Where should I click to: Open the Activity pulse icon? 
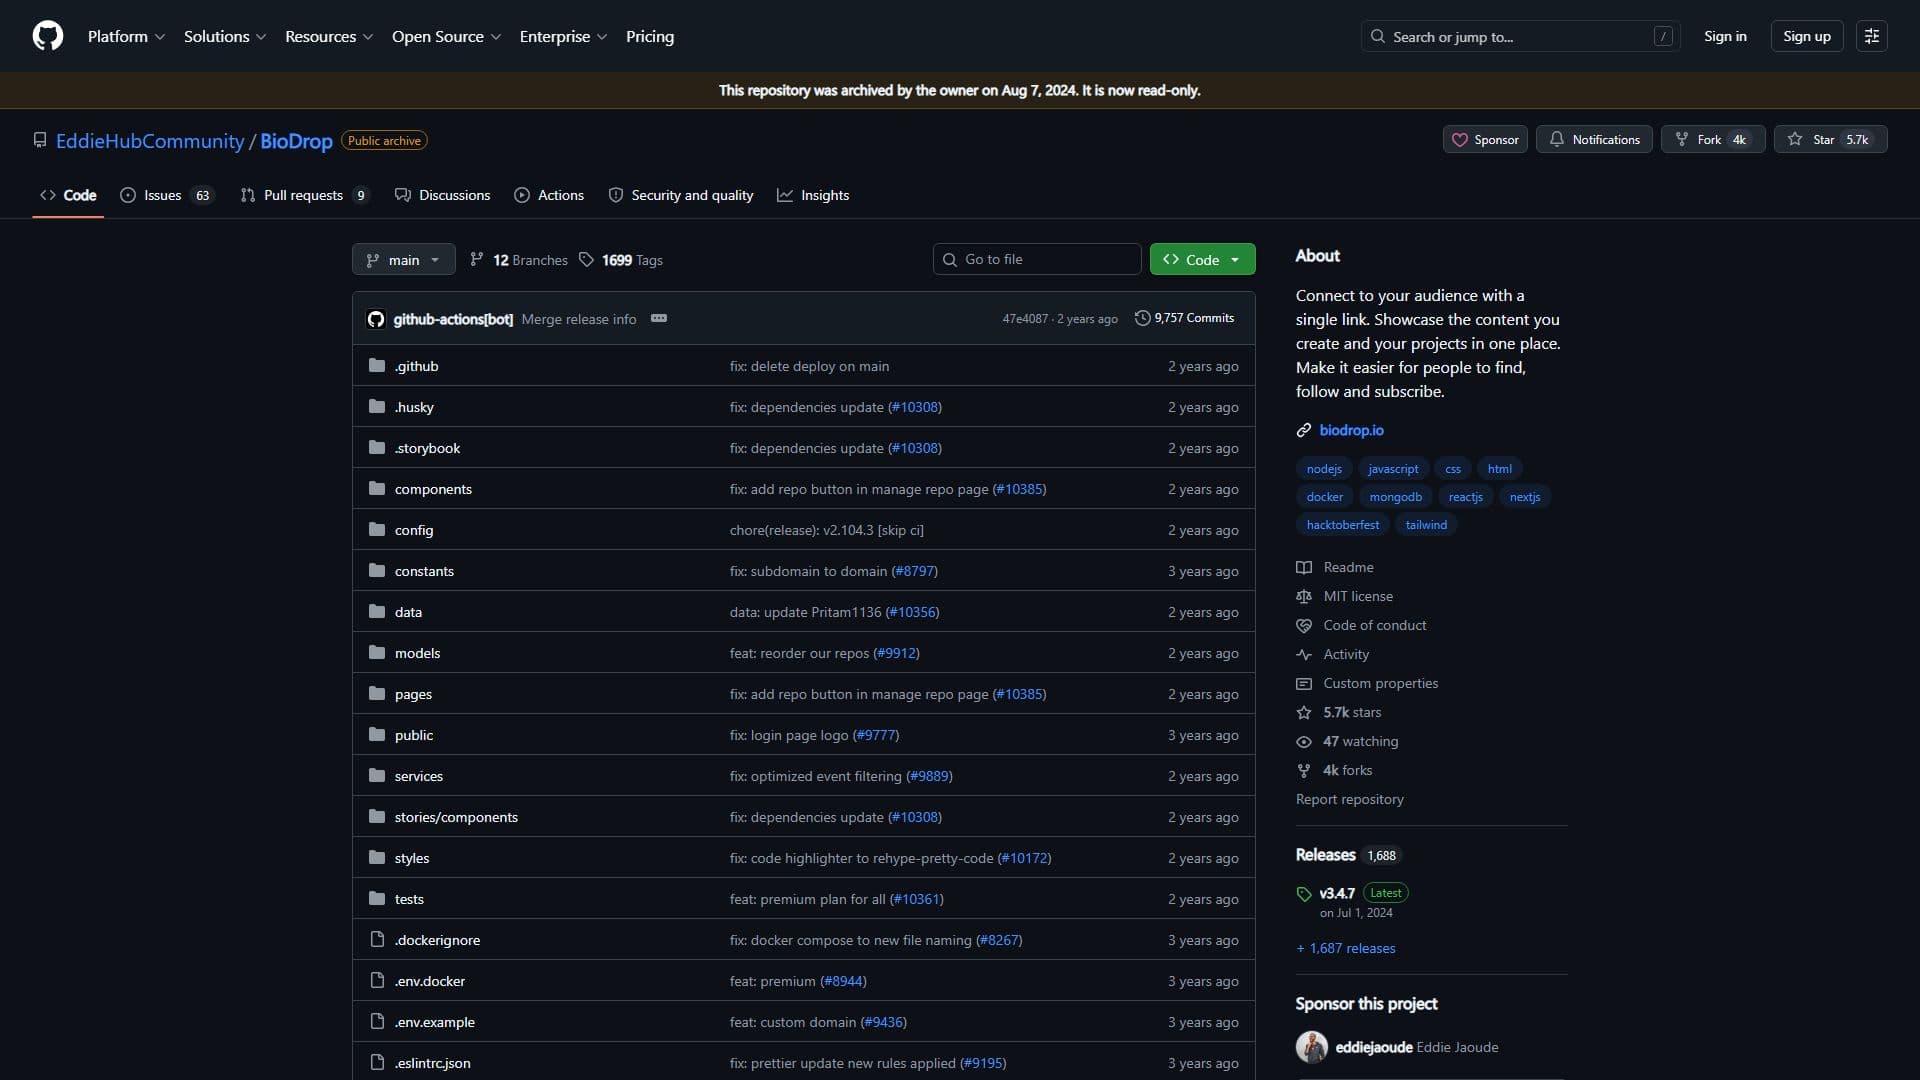pyautogui.click(x=1304, y=654)
